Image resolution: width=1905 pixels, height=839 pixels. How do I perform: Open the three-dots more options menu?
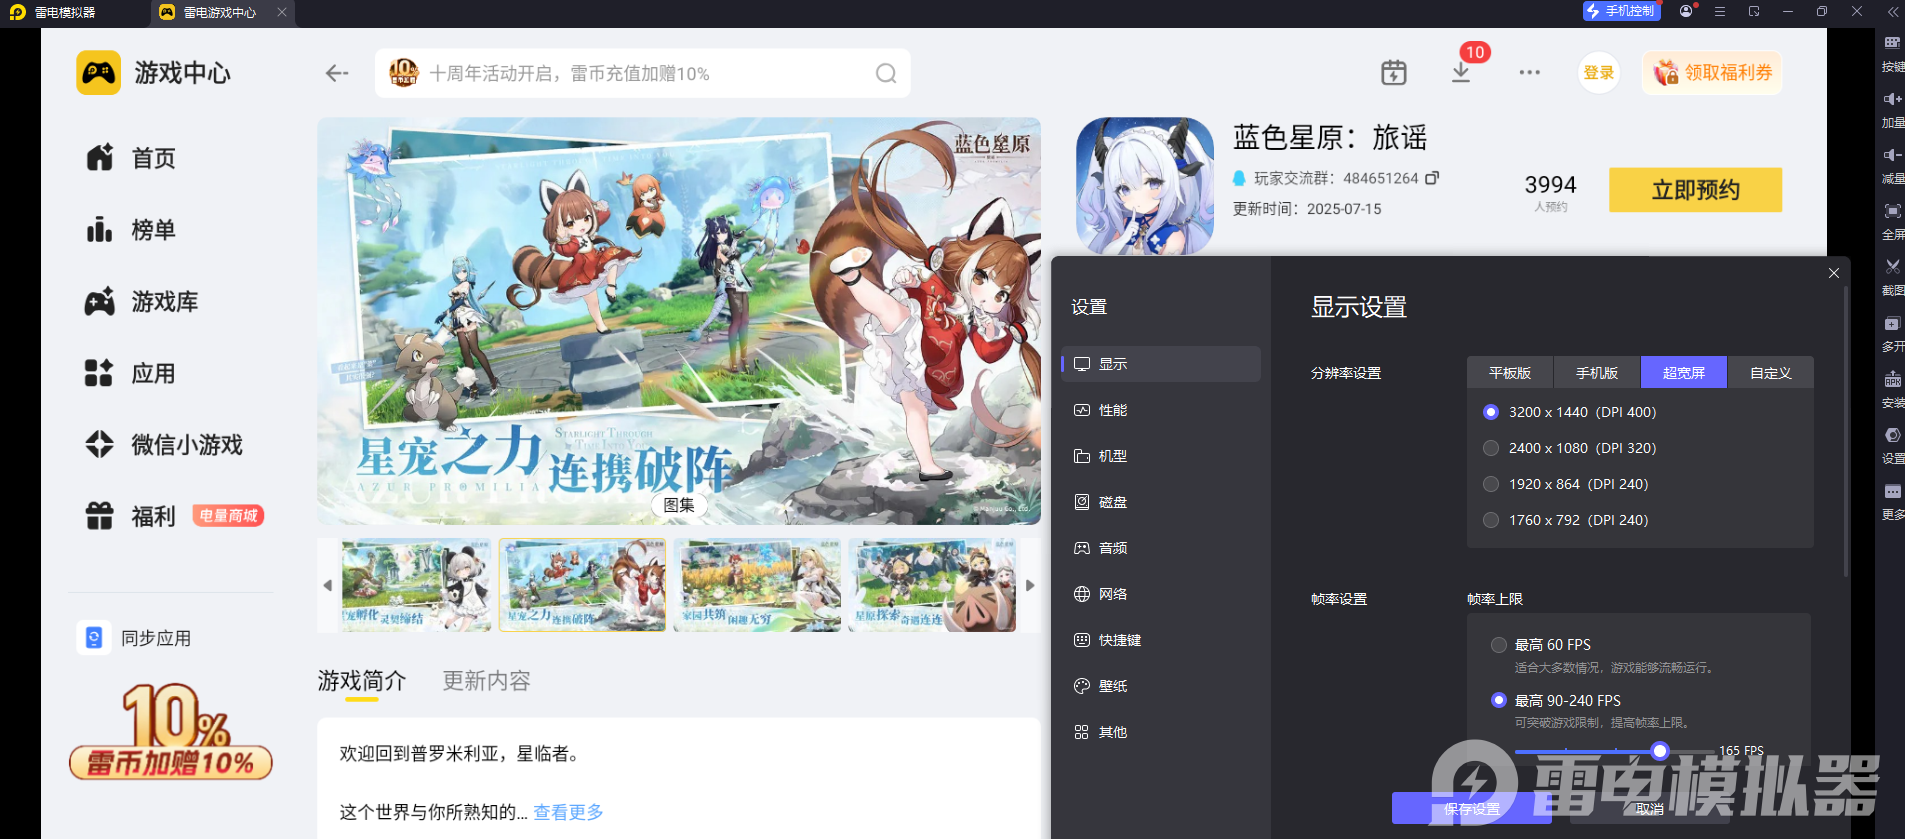pos(1529,72)
